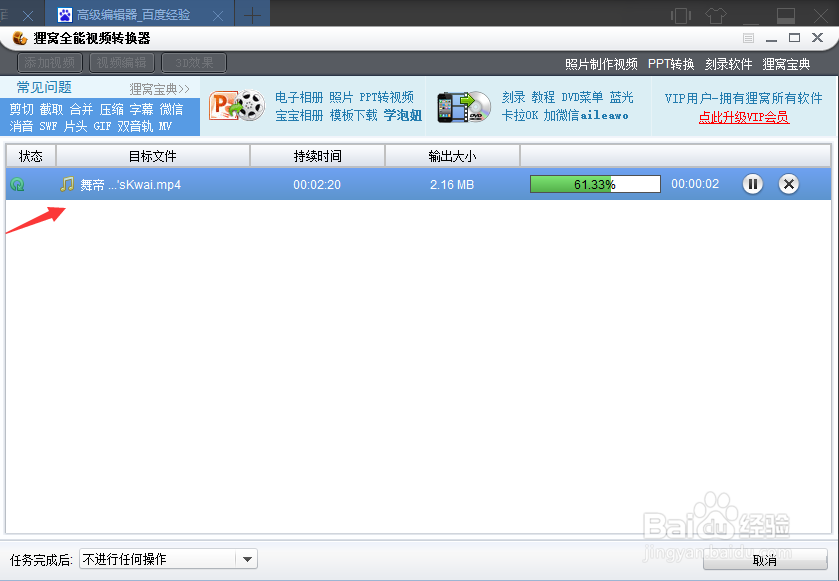Click the 点此升级VIP会员 link
Screen dimensions: 839x581
(744, 117)
